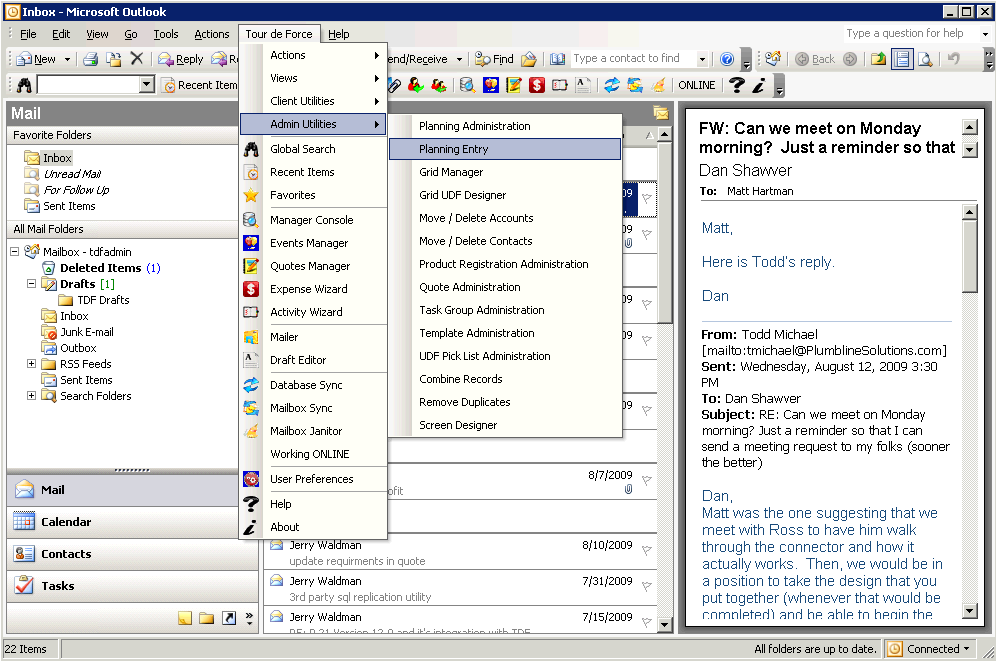Screen dimensions: 996x661
Task: Toggle the follow-up flag on the 8/7/2009 message
Action: 647,480
